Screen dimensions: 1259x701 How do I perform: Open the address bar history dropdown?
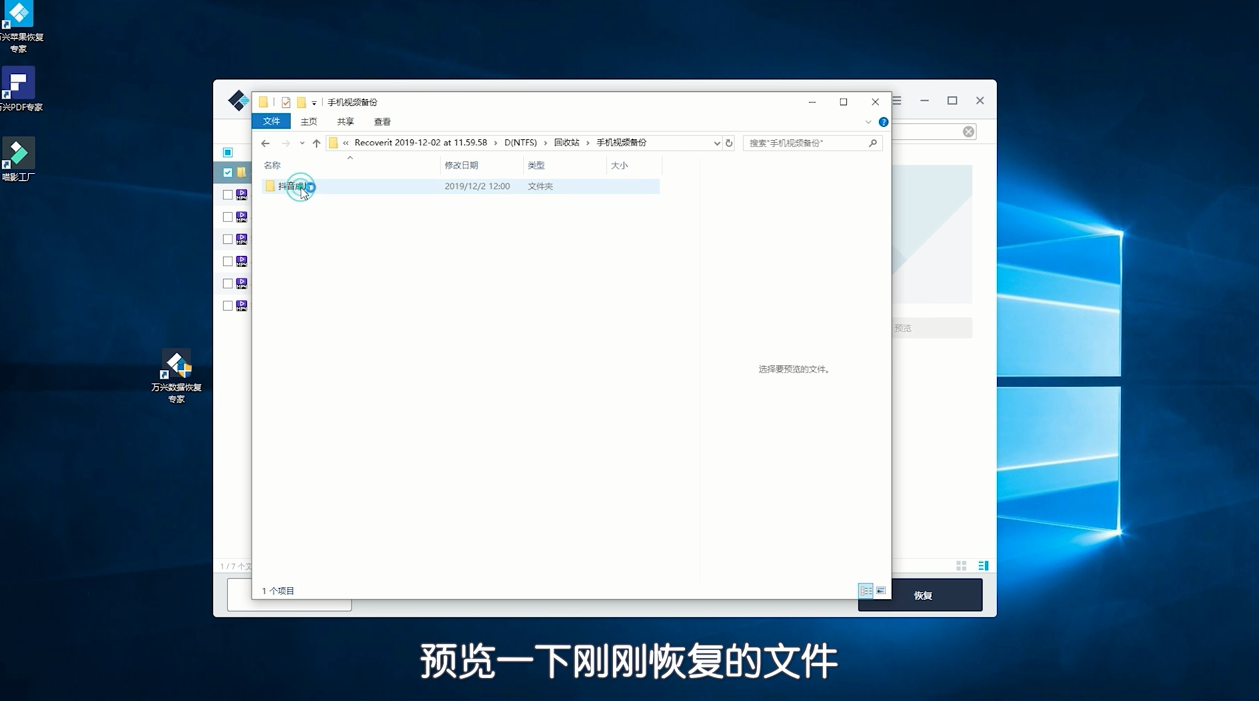(x=716, y=143)
